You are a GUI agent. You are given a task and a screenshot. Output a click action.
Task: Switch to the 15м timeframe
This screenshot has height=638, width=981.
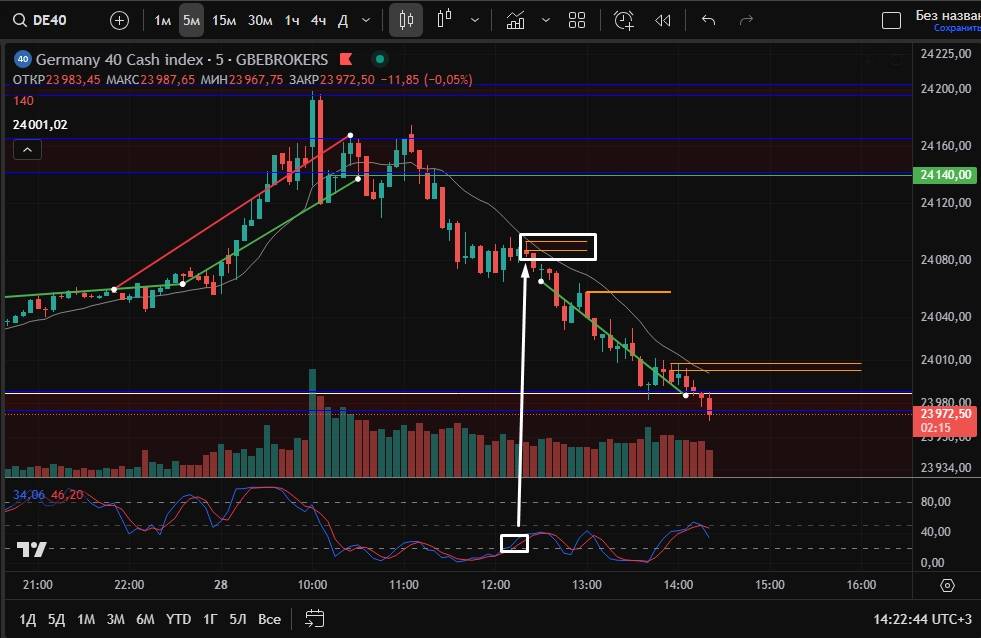pos(225,20)
